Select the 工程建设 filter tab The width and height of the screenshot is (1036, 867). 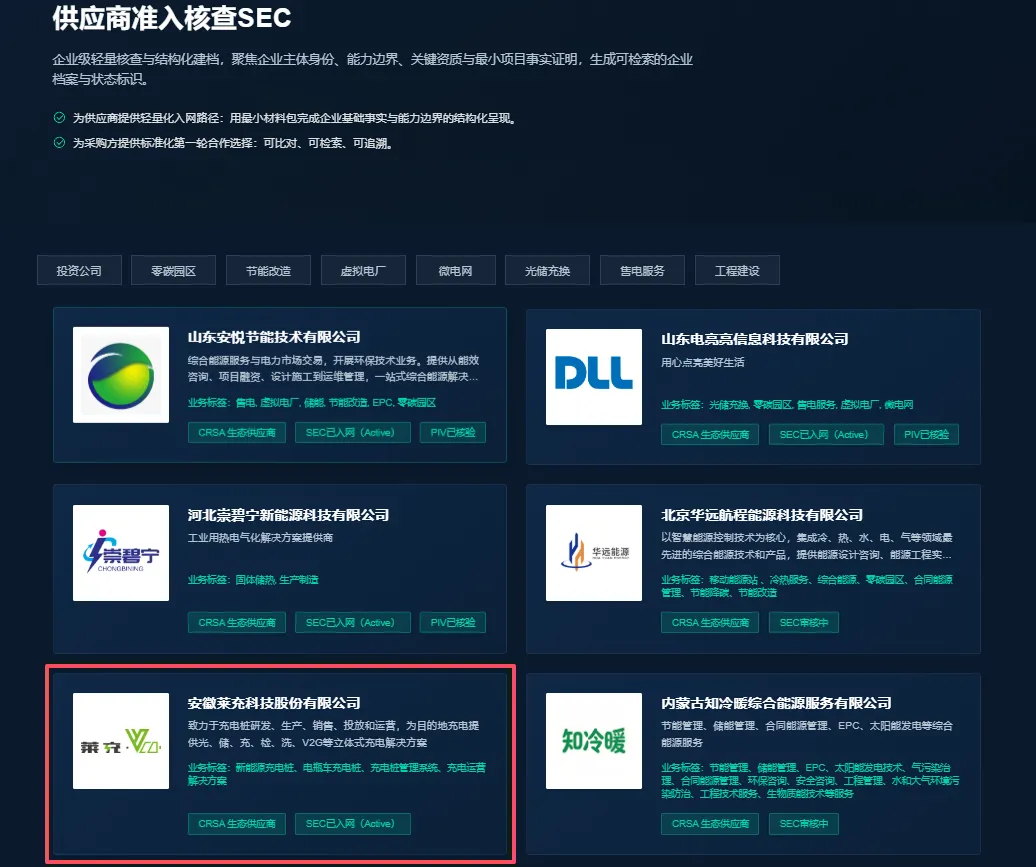tap(737, 270)
